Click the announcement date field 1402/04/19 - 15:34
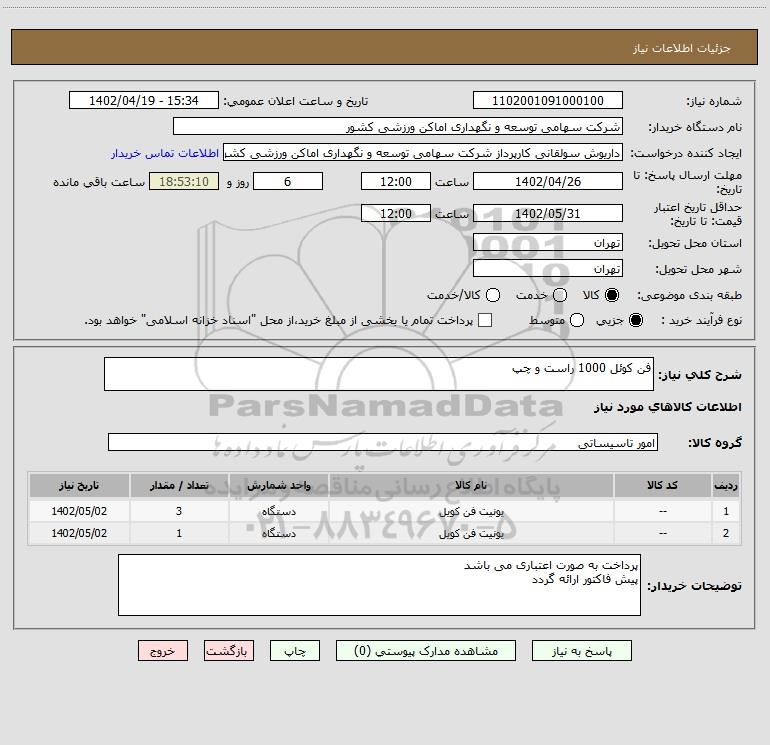This screenshot has width=770, height=745. [144, 100]
